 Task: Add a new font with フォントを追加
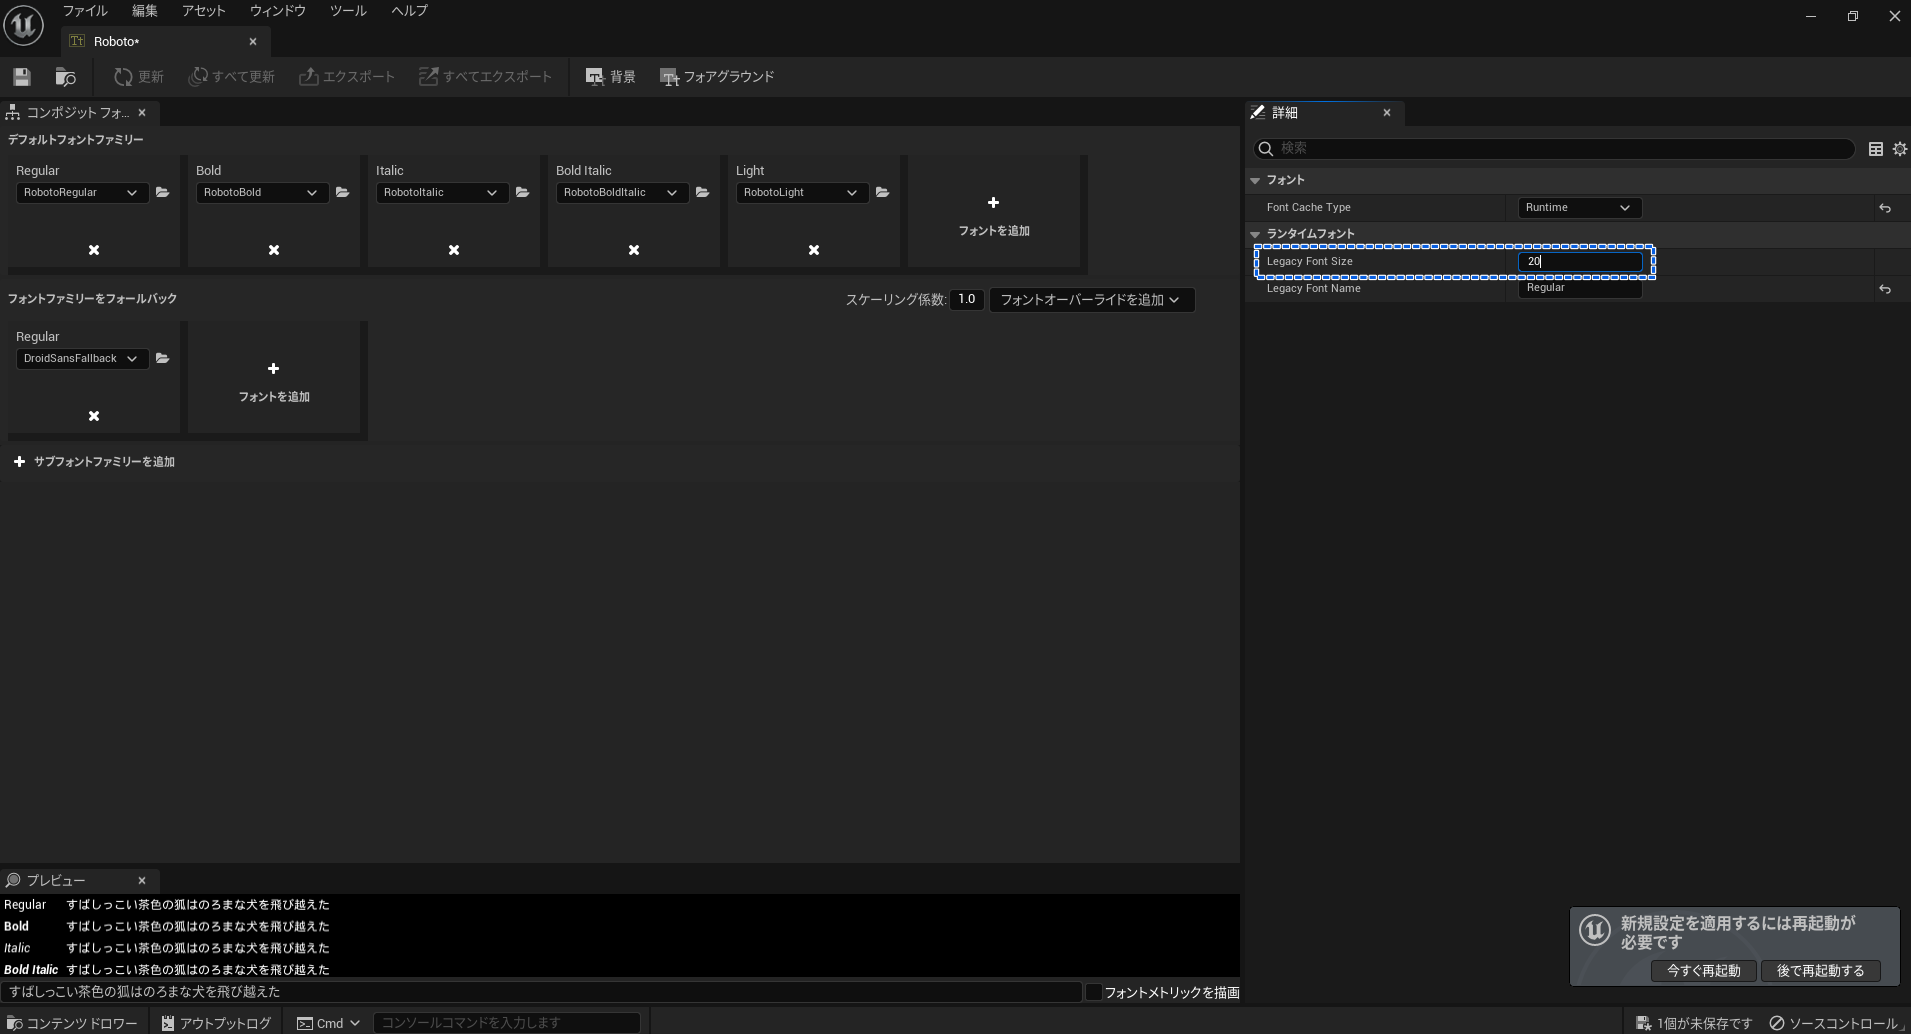(993, 215)
